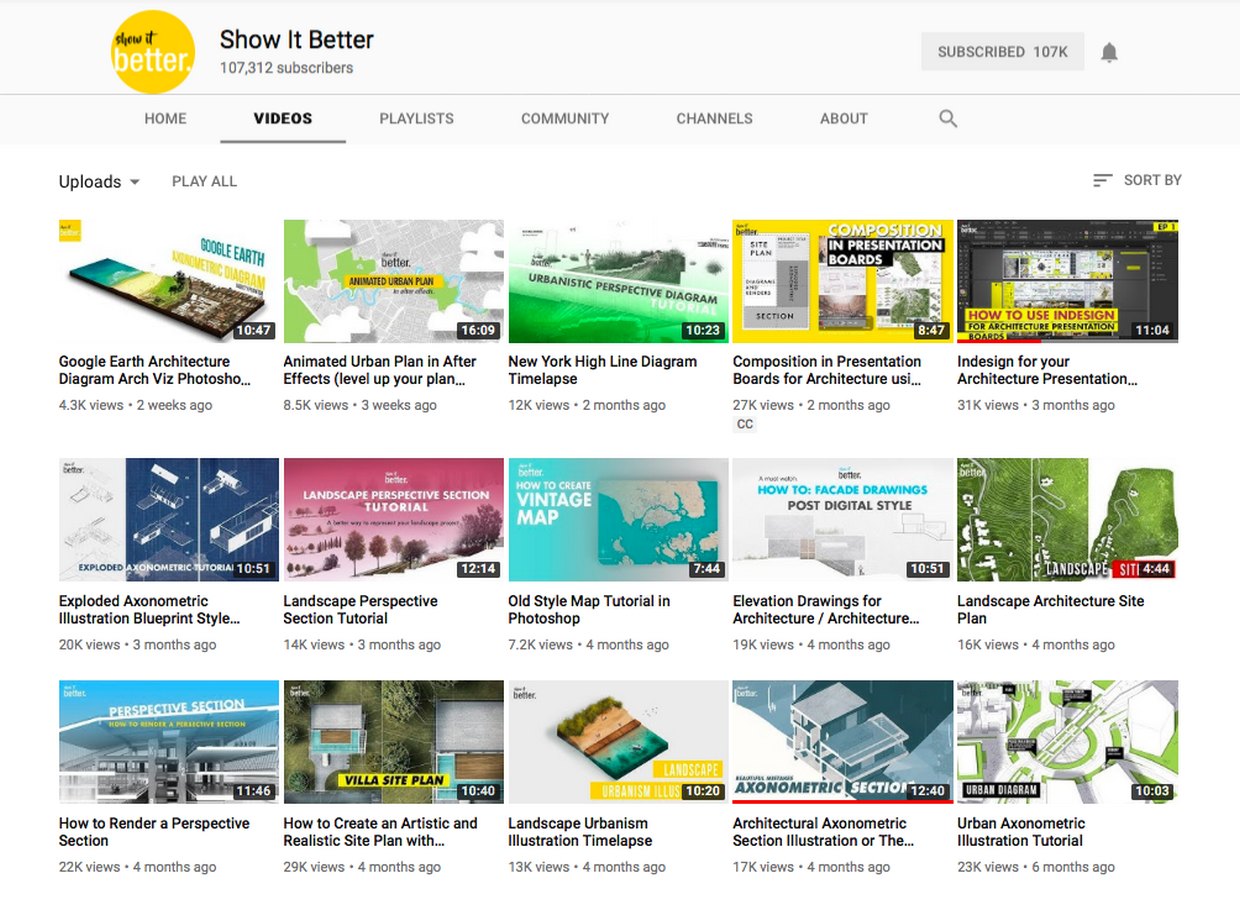Open Urbanistic Perspective Diagram thumbnail
The height and width of the screenshot is (900, 1240).
click(x=618, y=281)
